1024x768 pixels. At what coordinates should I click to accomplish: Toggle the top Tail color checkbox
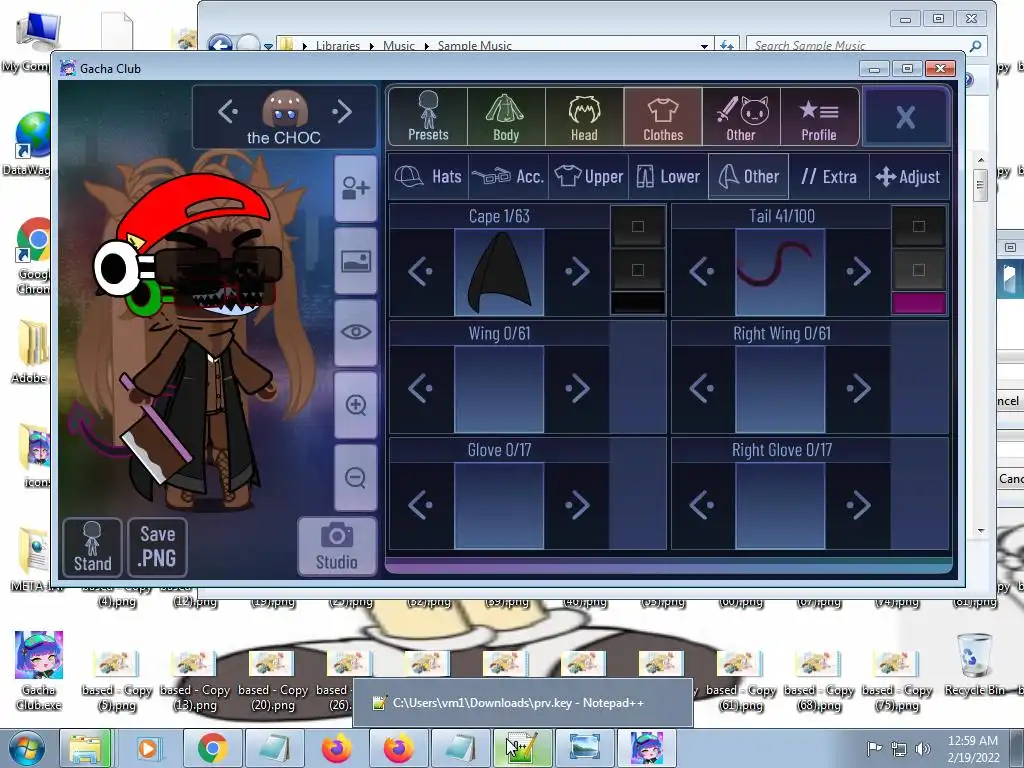pos(919,227)
